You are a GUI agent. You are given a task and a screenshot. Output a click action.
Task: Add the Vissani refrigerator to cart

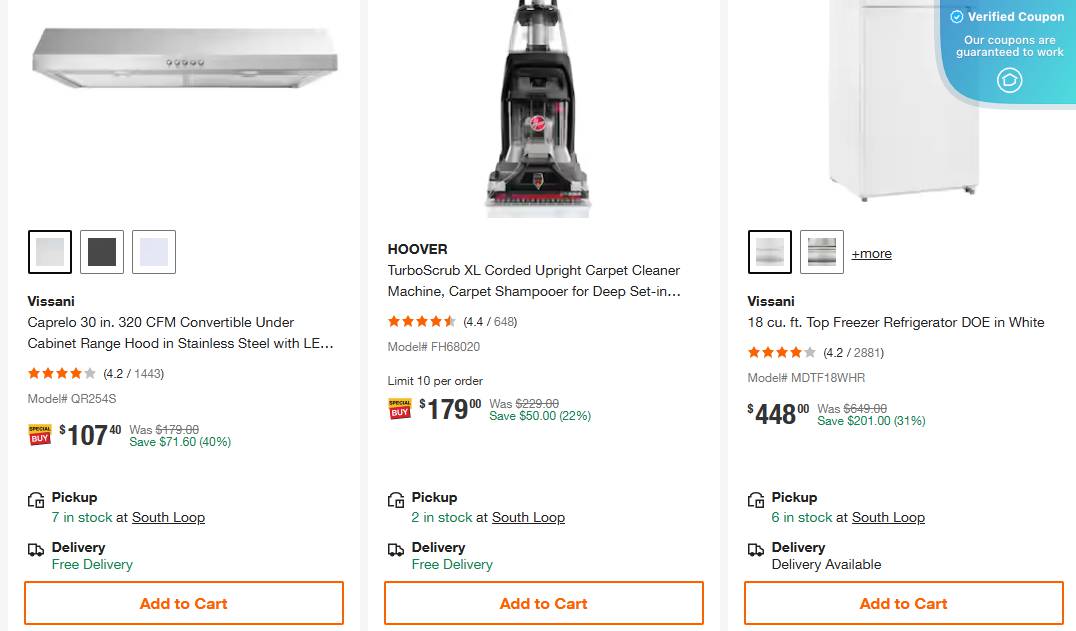click(x=904, y=604)
